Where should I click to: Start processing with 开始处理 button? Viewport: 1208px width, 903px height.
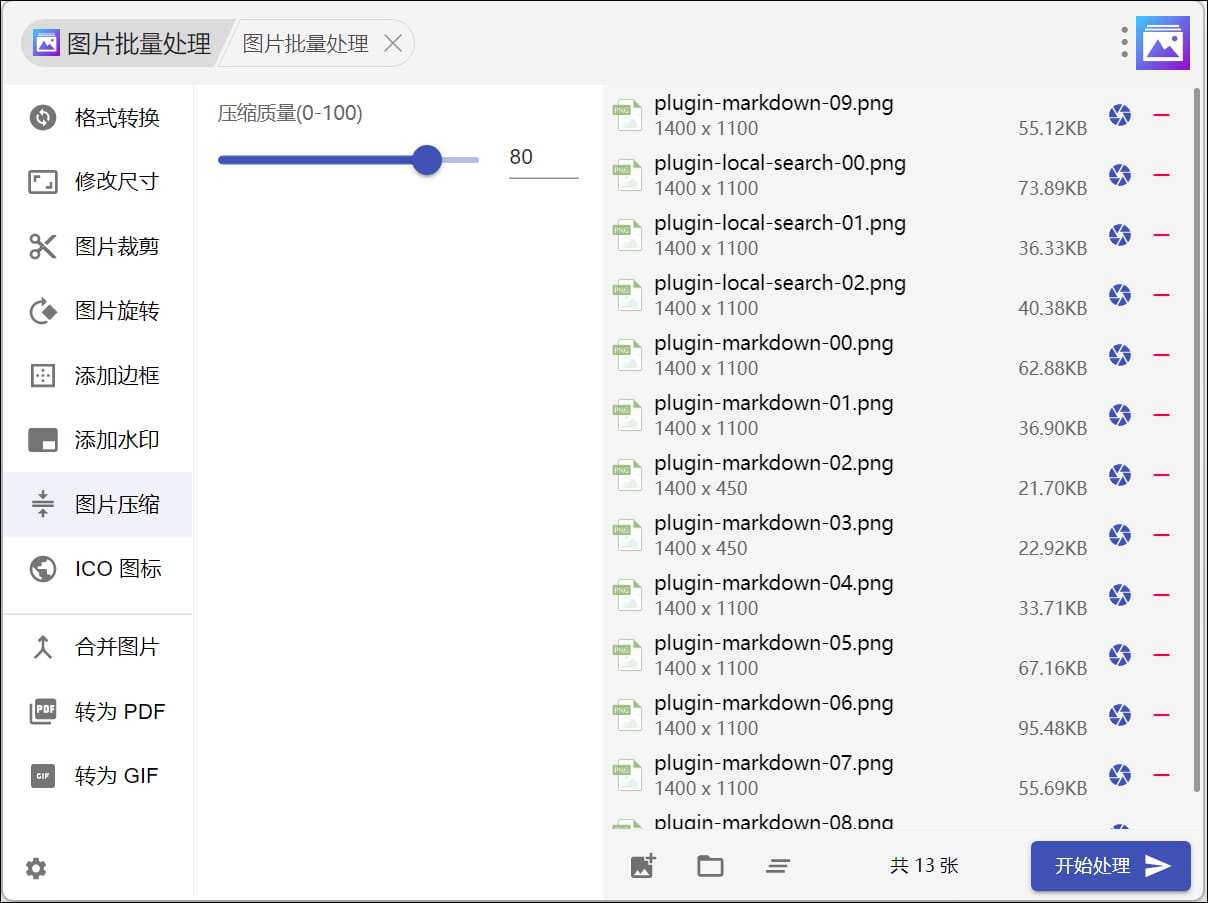click(1110, 866)
